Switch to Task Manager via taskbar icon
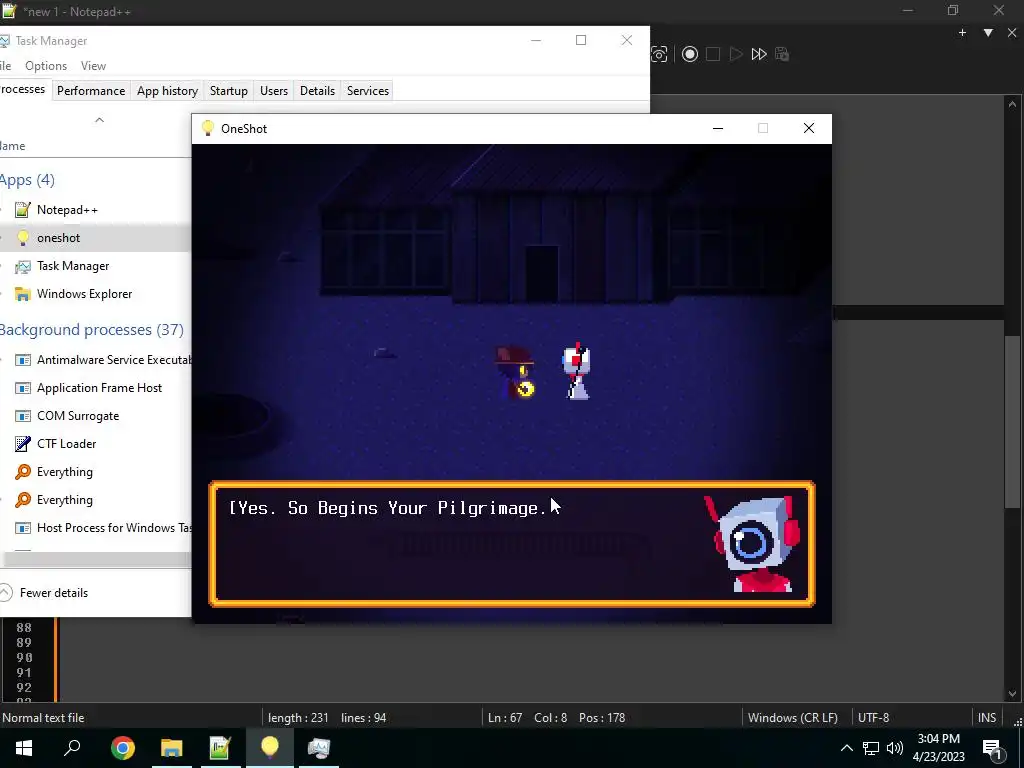 [319, 748]
